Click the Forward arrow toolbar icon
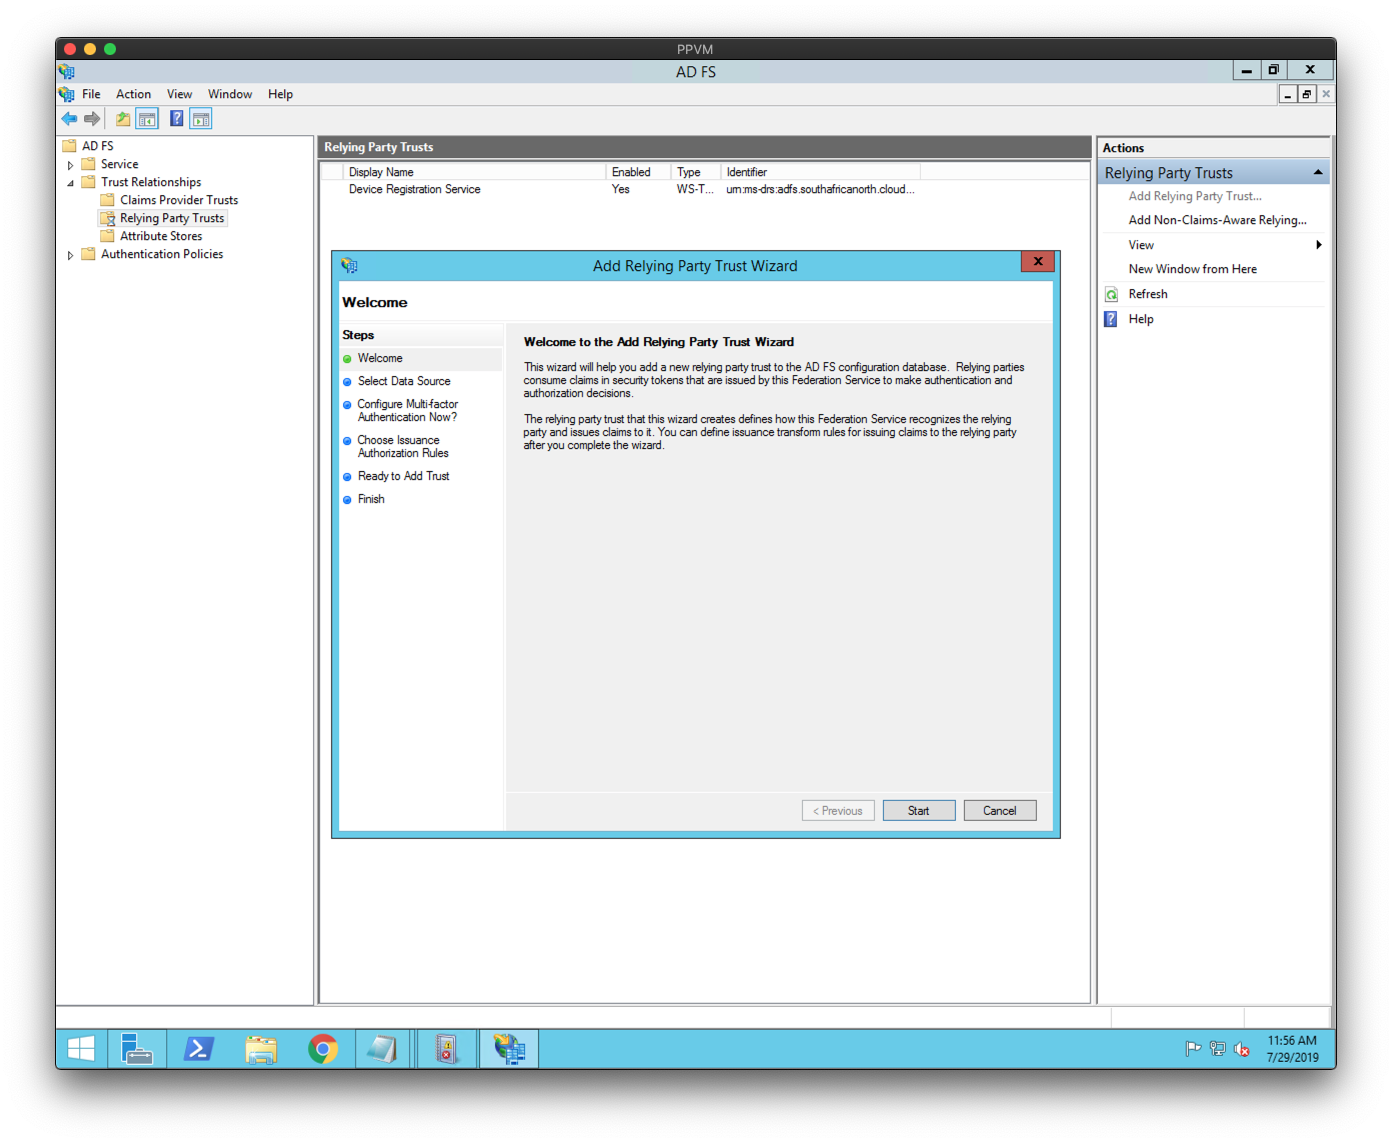Image resolution: width=1392 pixels, height=1143 pixels. point(92,119)
